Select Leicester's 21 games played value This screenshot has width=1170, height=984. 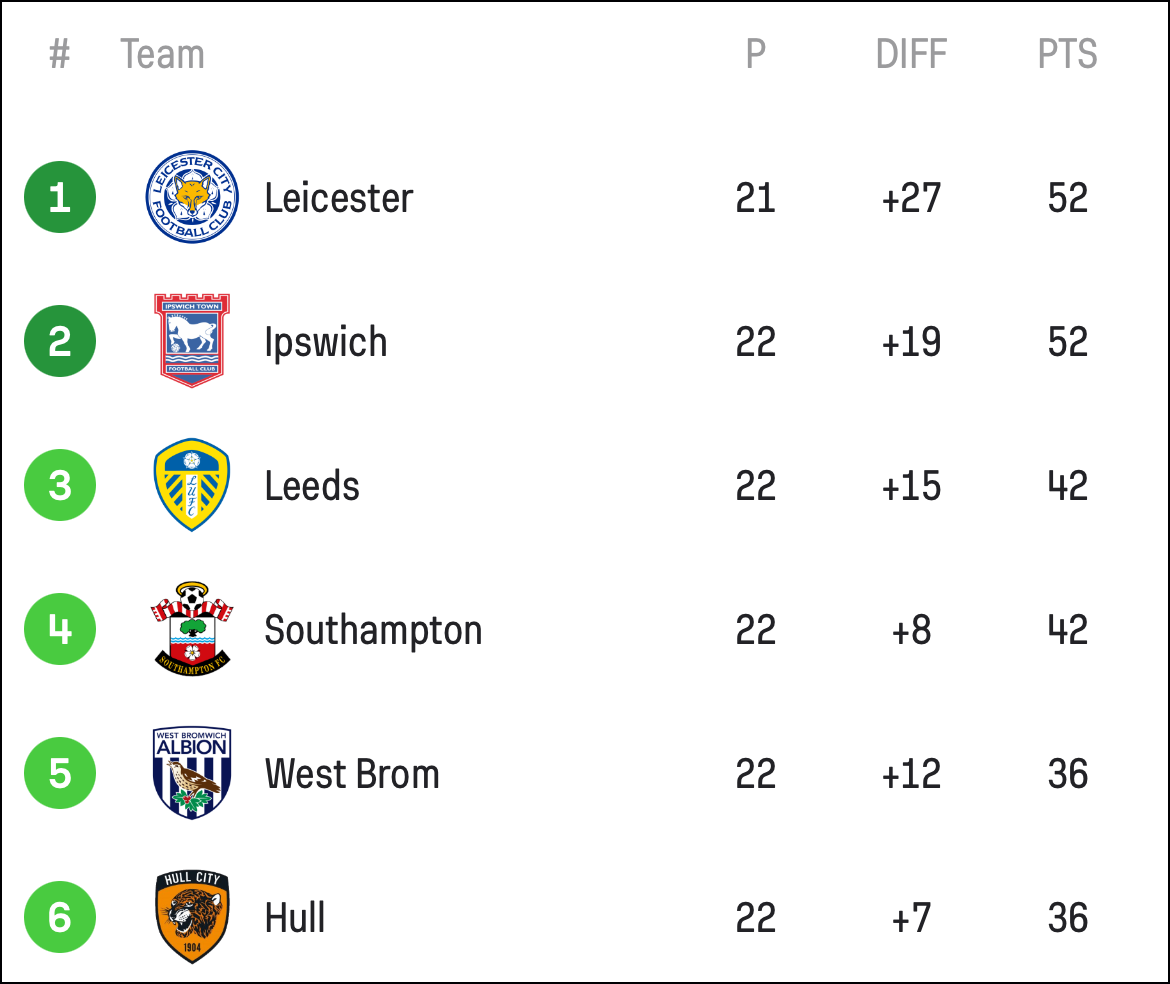point(755,198)
